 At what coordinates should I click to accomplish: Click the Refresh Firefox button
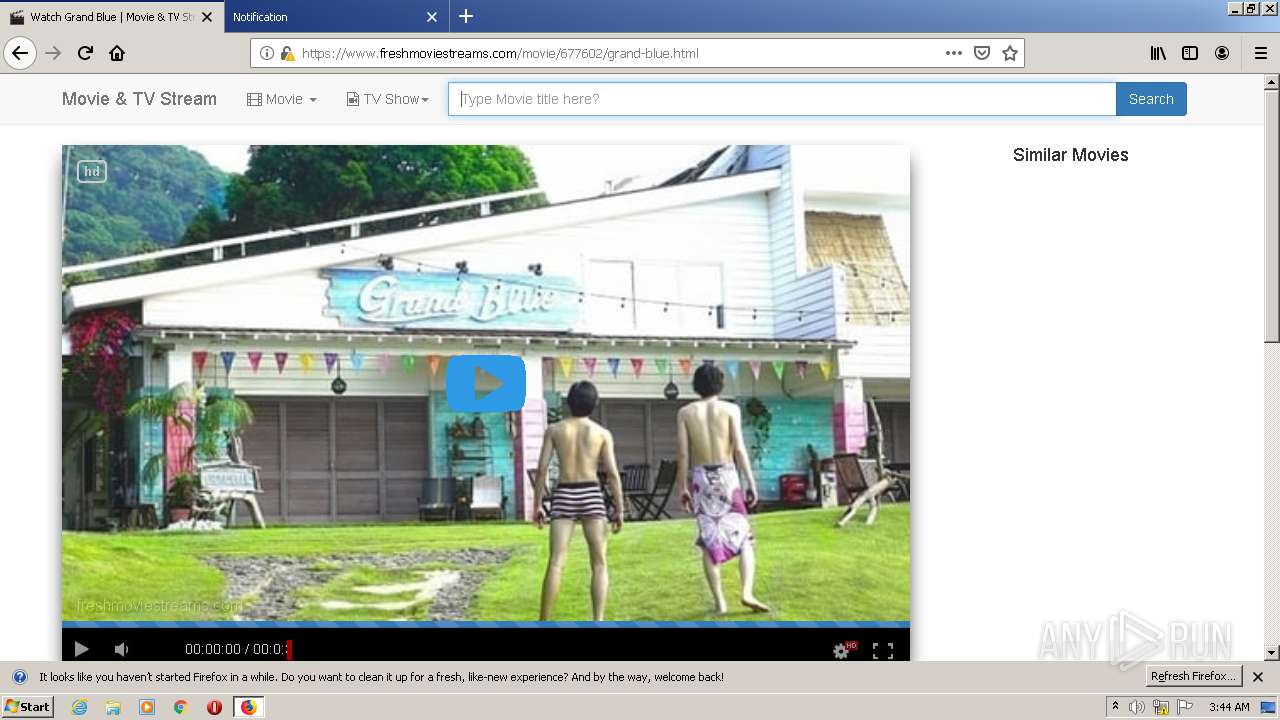tap(1194, 677)
